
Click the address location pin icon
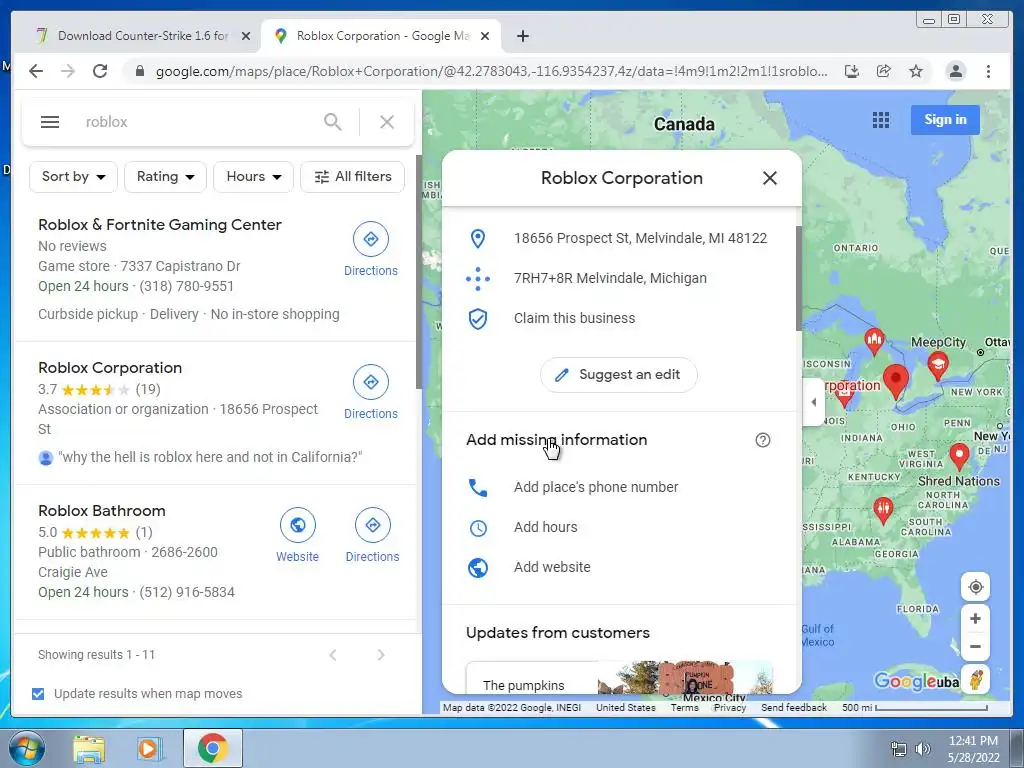478,238
